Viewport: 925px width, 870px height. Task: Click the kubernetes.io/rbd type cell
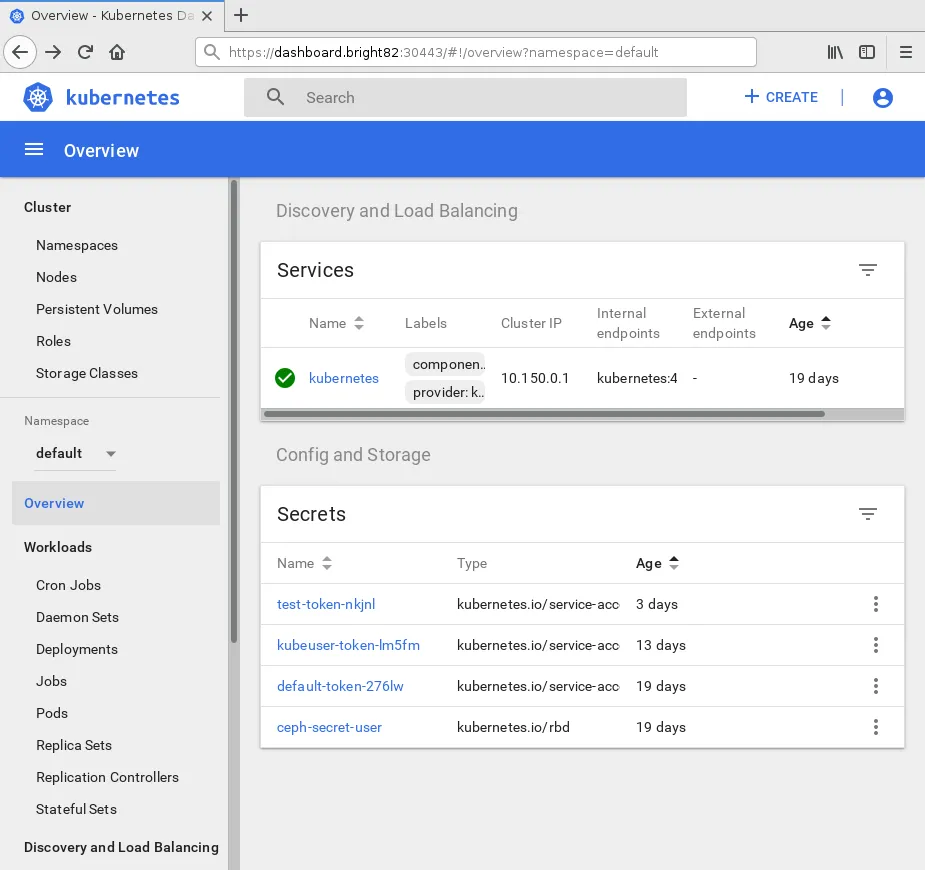513,727
